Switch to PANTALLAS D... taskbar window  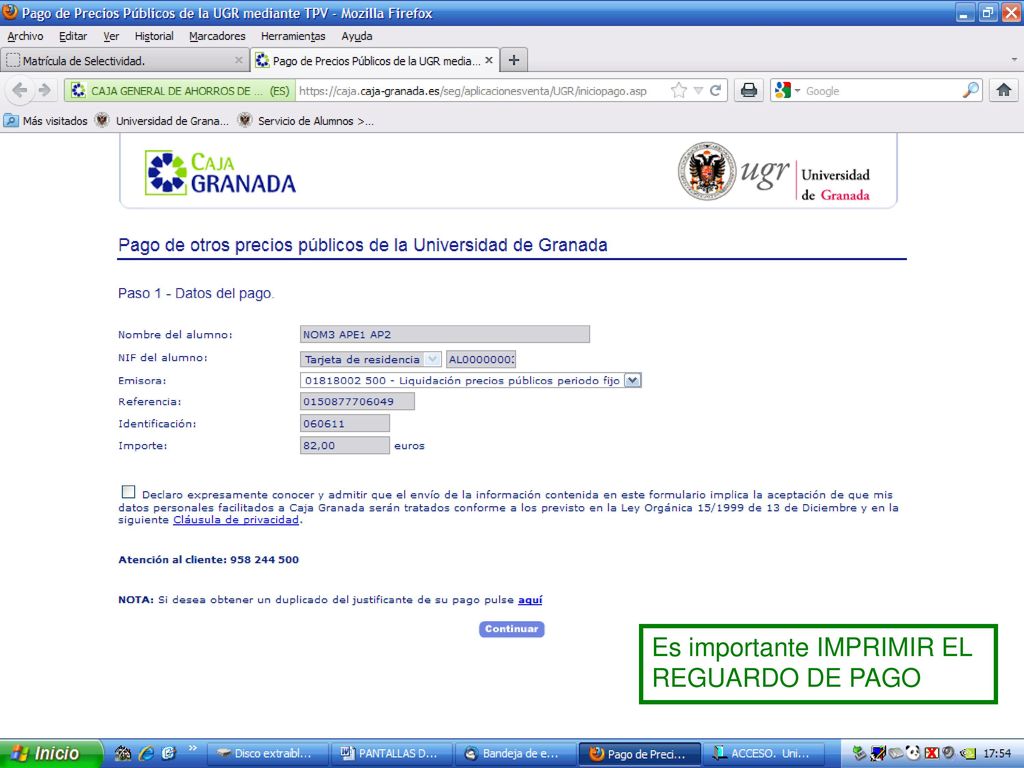(392, 754)
